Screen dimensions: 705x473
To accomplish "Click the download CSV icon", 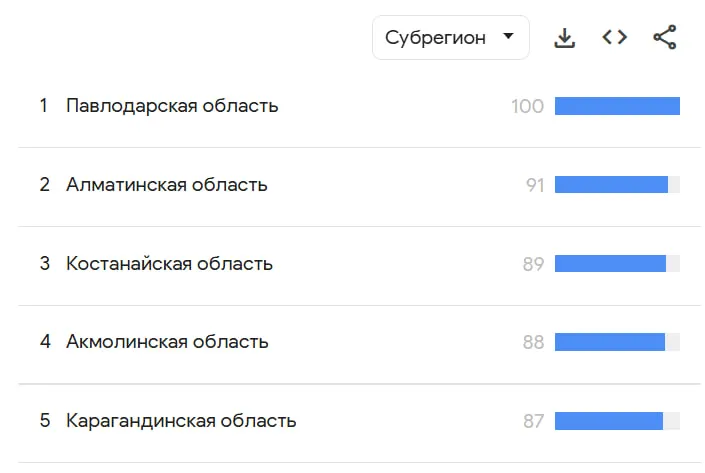I will pyautogui.click(x=565, y=38).
